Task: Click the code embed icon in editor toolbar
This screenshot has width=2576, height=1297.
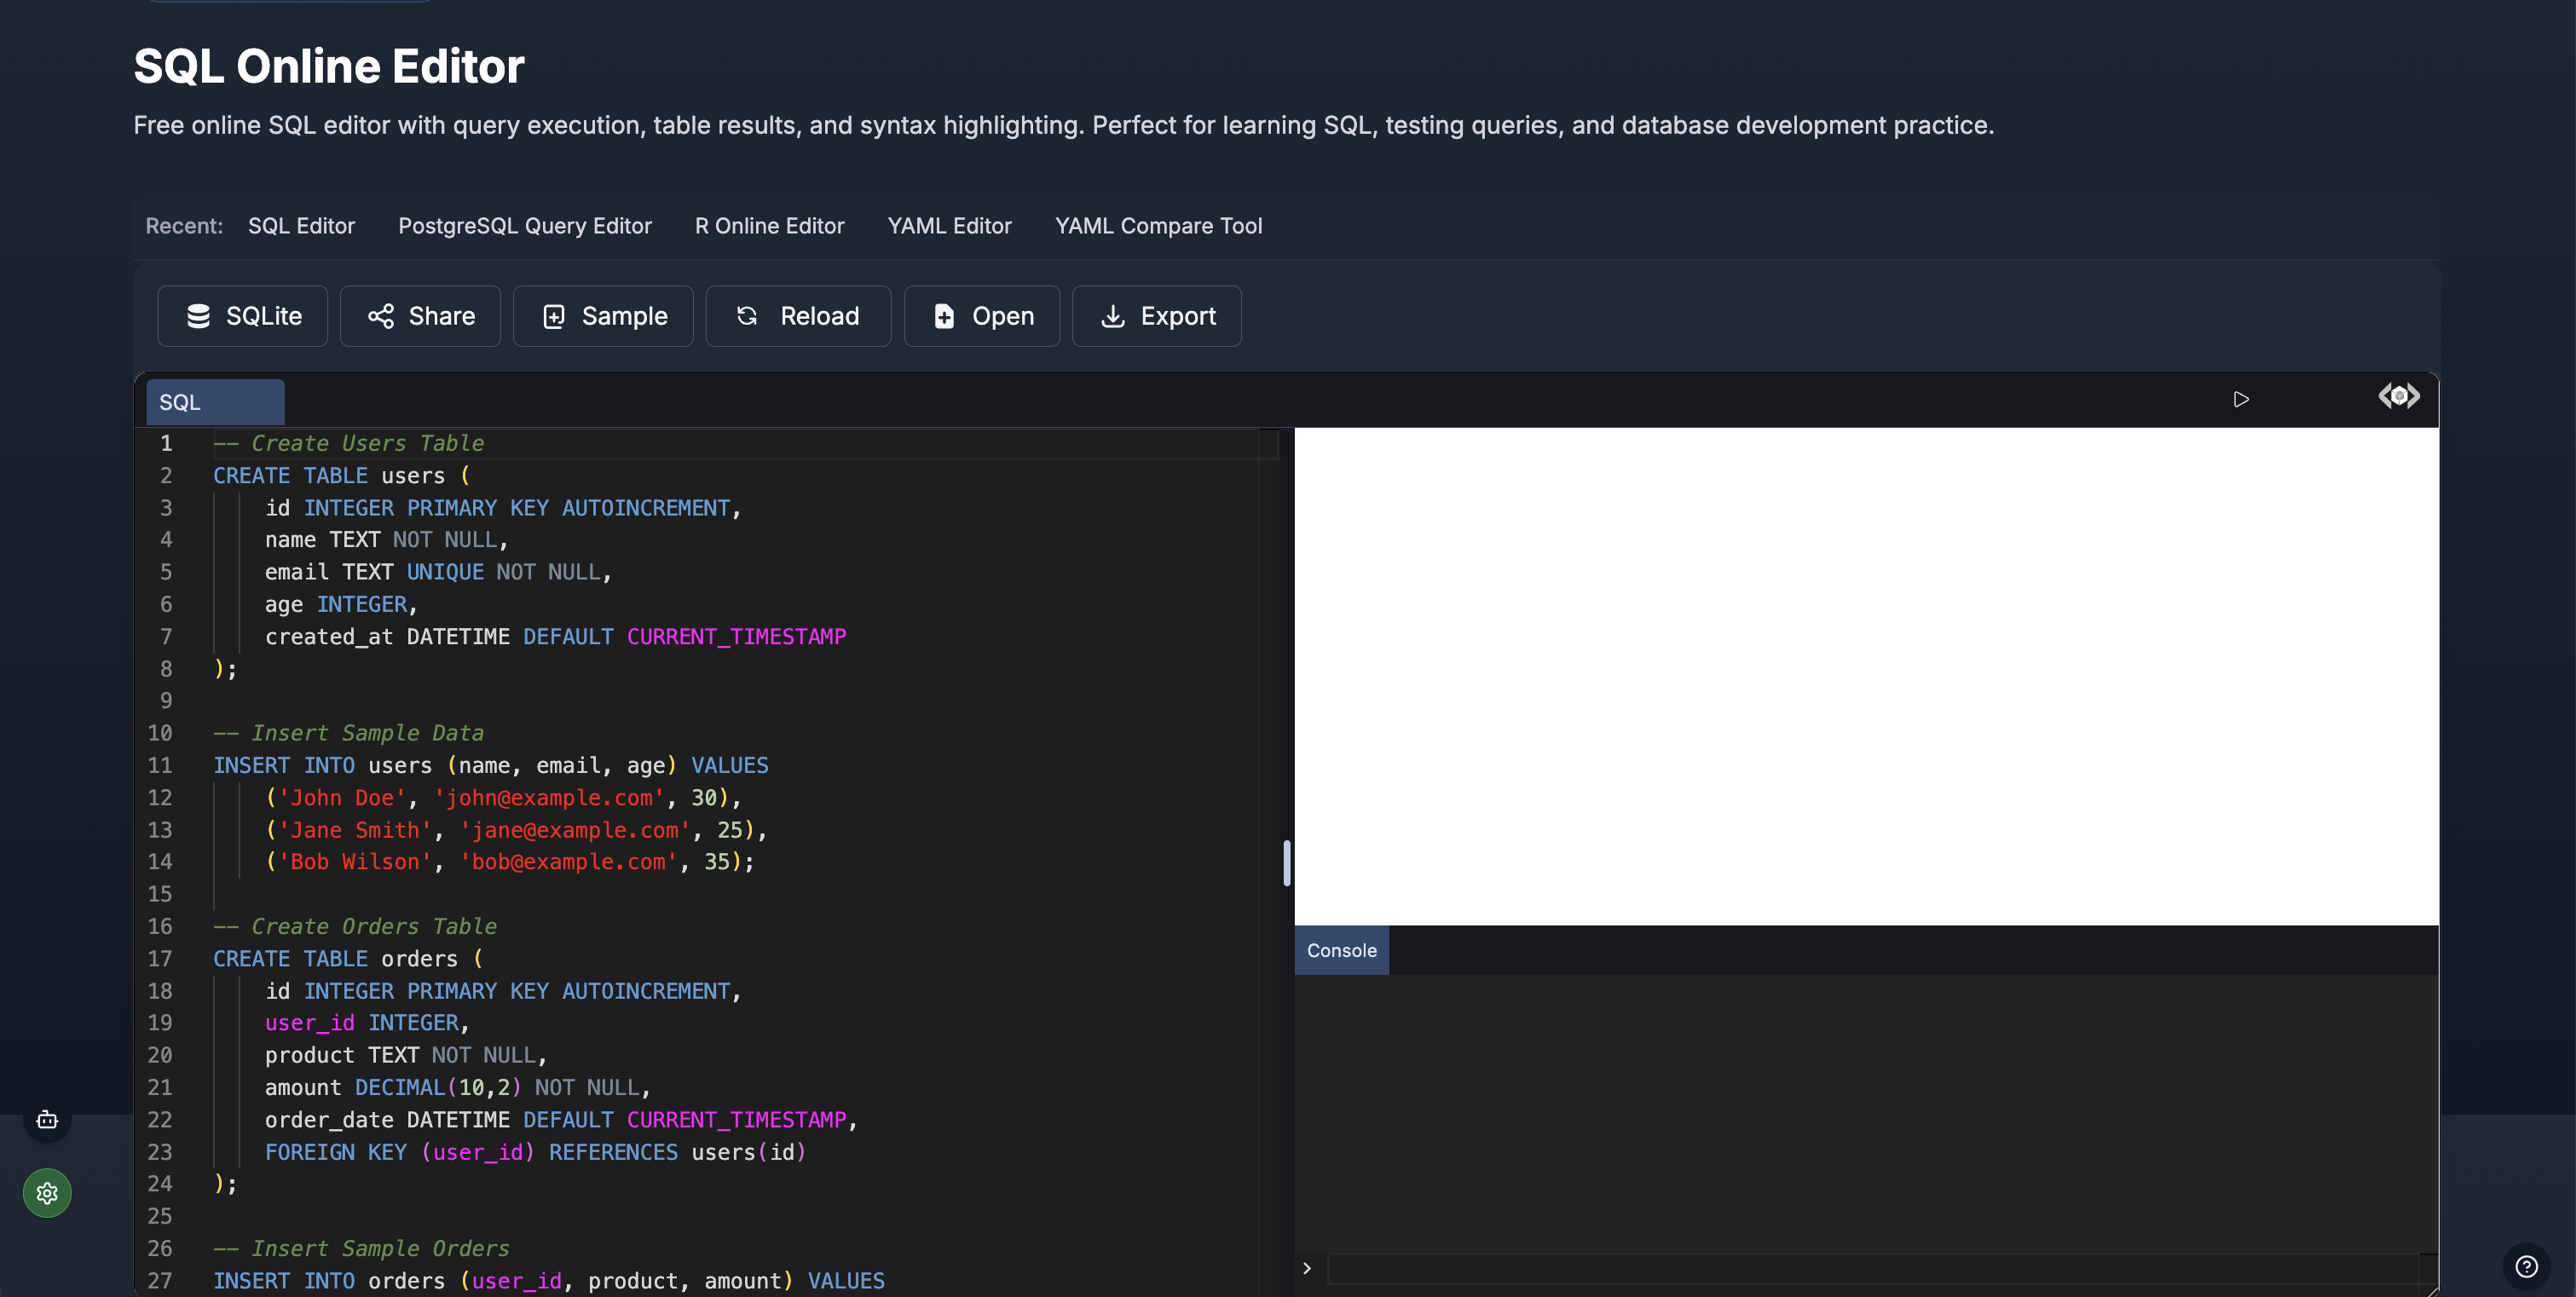Action: point(2399,396)
